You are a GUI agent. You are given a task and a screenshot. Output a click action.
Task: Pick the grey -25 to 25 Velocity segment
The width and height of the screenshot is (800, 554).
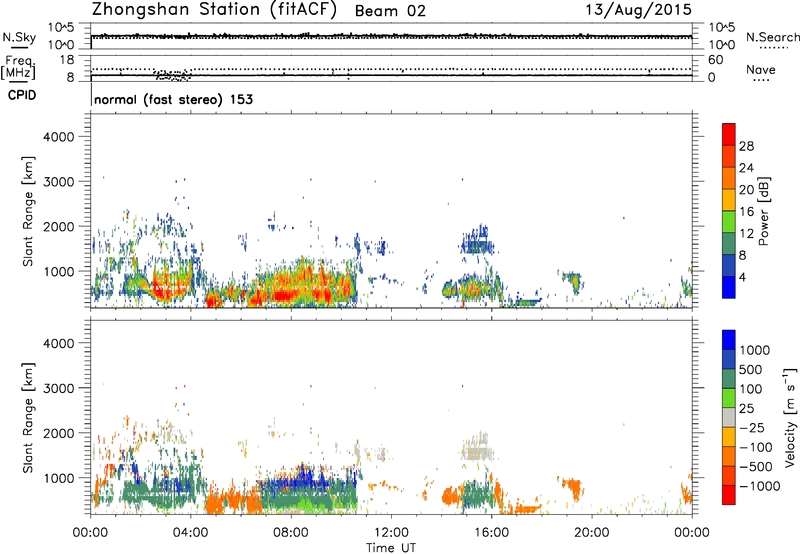coord(729,417)
